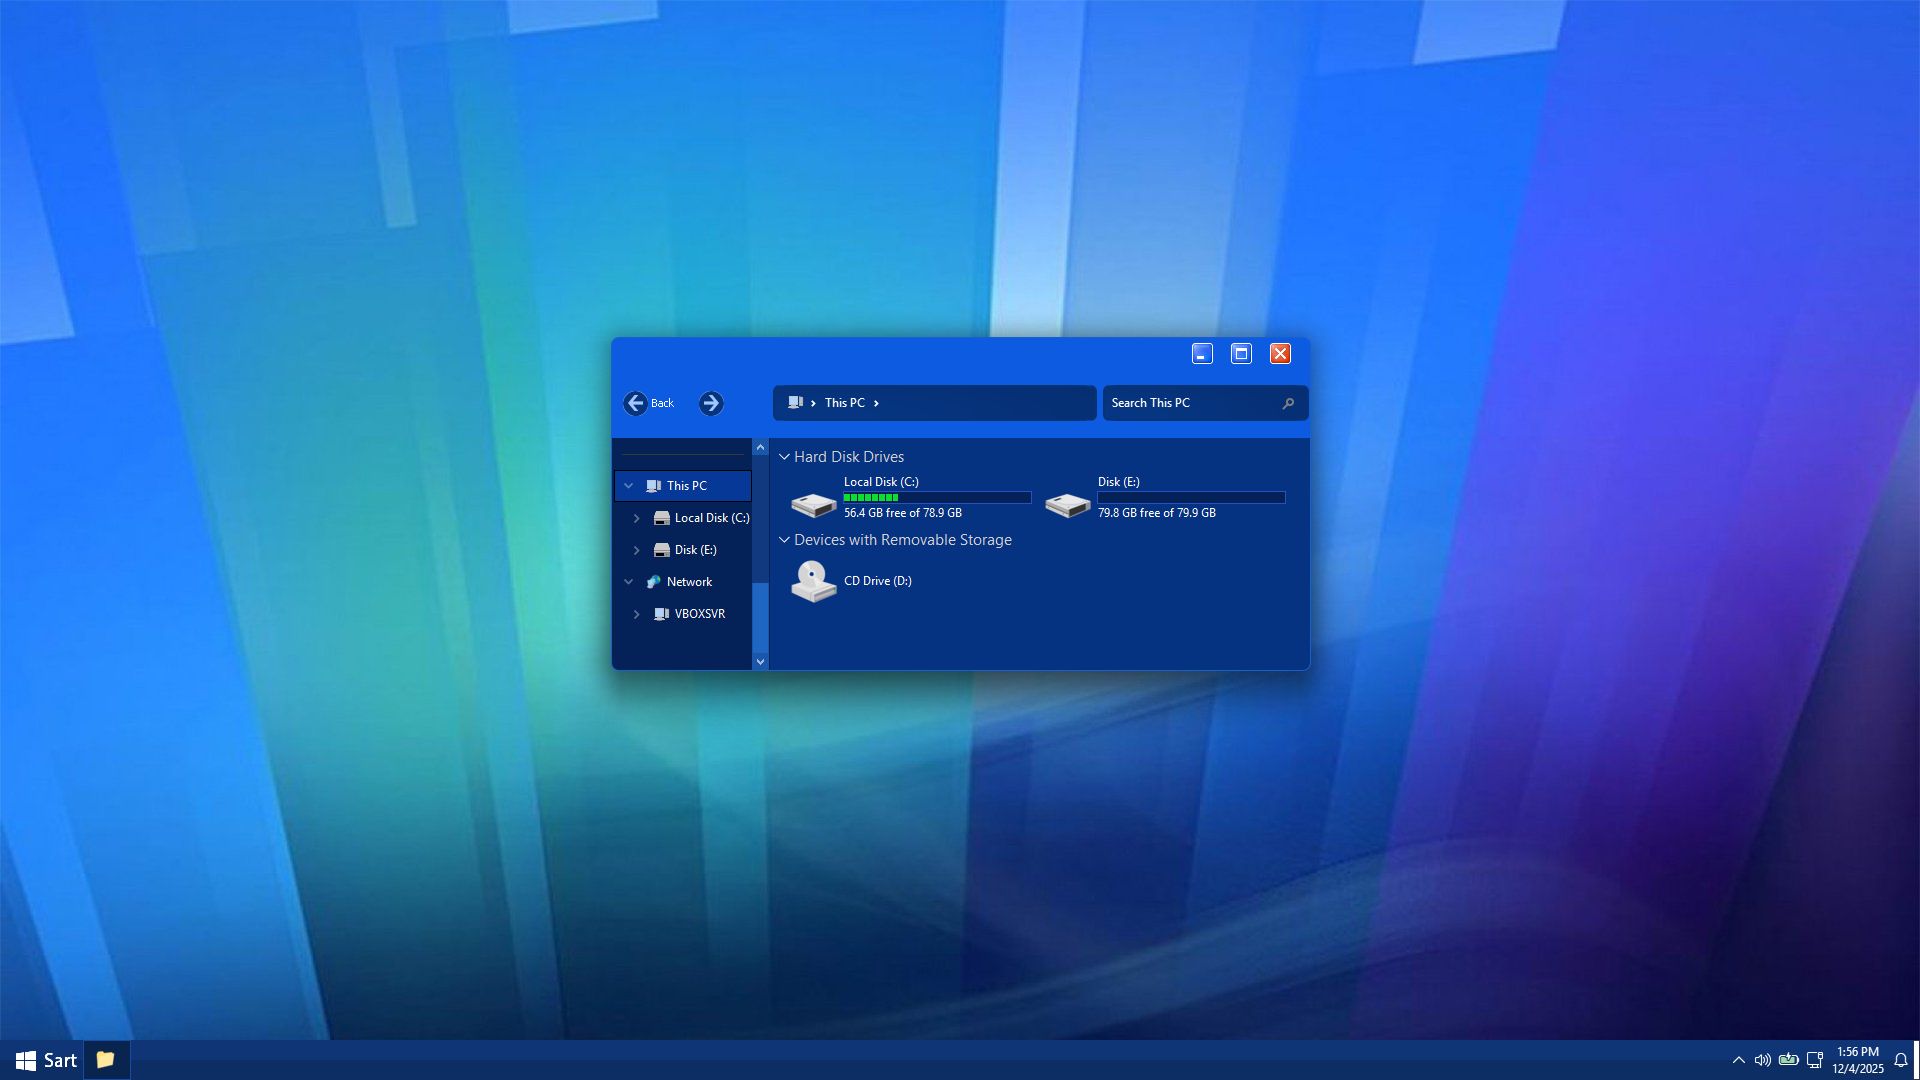Collapse Devices with Removable Storage group
1920x1080 pixels.
pyautogui.click(x=785, y=540)
